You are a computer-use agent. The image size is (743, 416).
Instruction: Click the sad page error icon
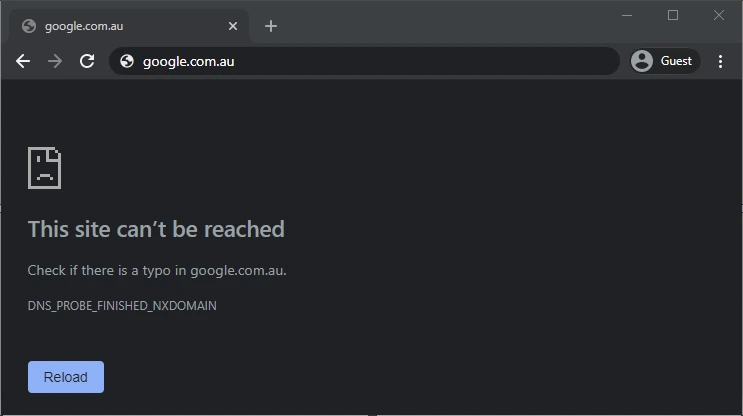click(x=45, y=168)
